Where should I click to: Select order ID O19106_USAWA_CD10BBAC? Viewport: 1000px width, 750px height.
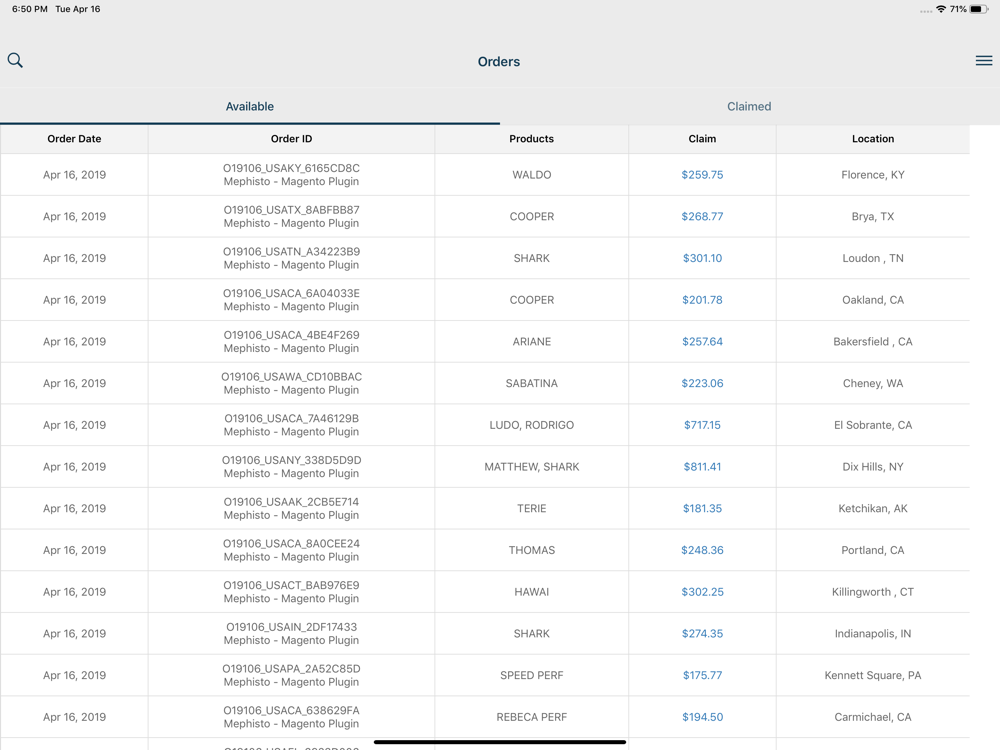(291, 377)
